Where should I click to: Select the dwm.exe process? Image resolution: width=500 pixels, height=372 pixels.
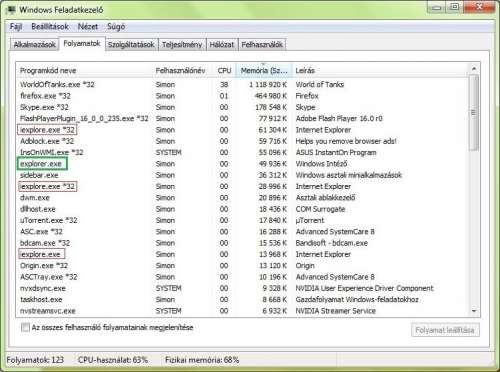(242, 198)
